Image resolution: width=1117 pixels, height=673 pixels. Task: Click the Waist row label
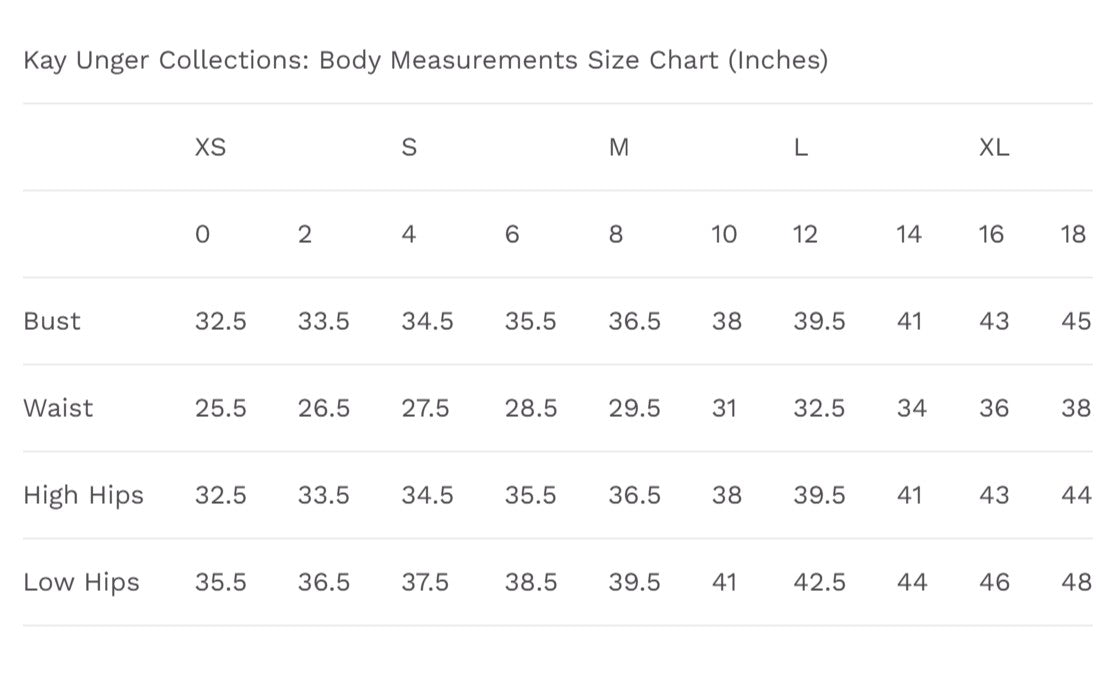pos(58,409)
